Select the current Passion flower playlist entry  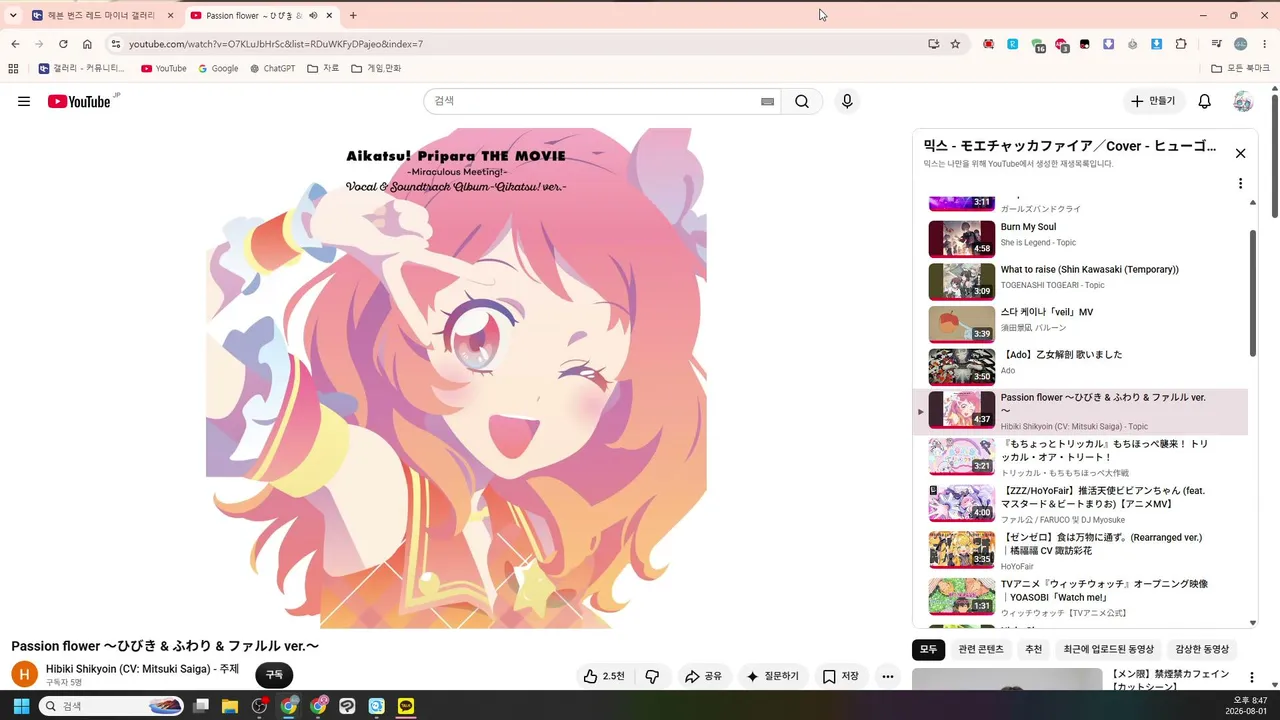[1080, 410]
